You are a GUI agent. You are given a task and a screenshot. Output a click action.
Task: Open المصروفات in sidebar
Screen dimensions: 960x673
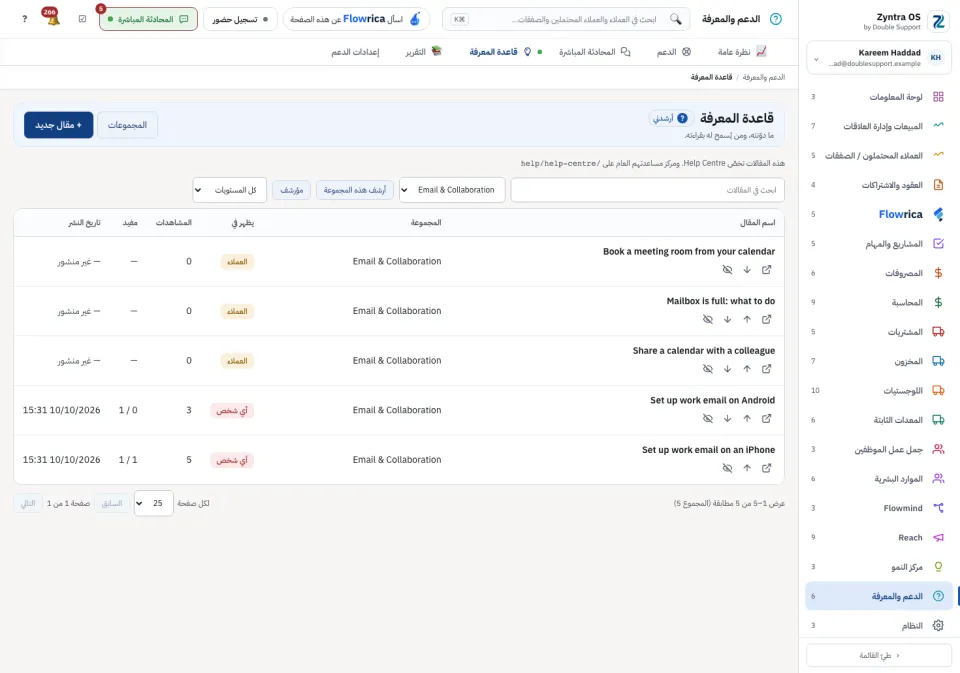(x=879, y=273)
